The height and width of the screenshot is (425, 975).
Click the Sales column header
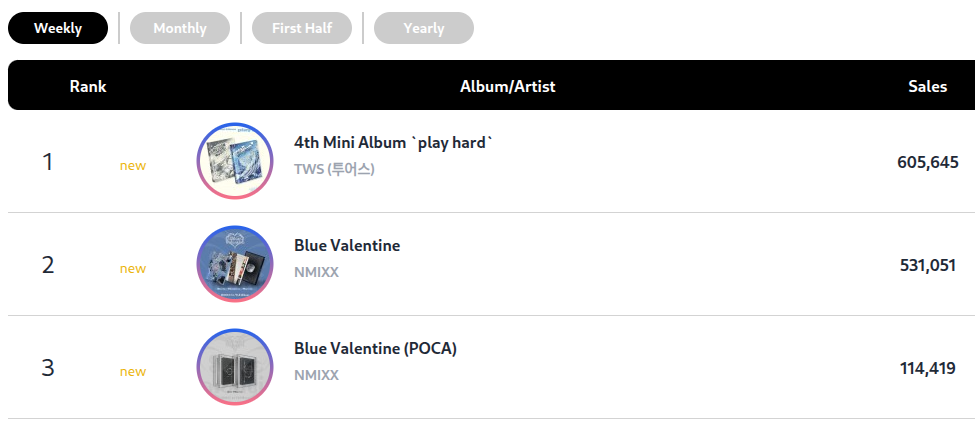[928, 86]
